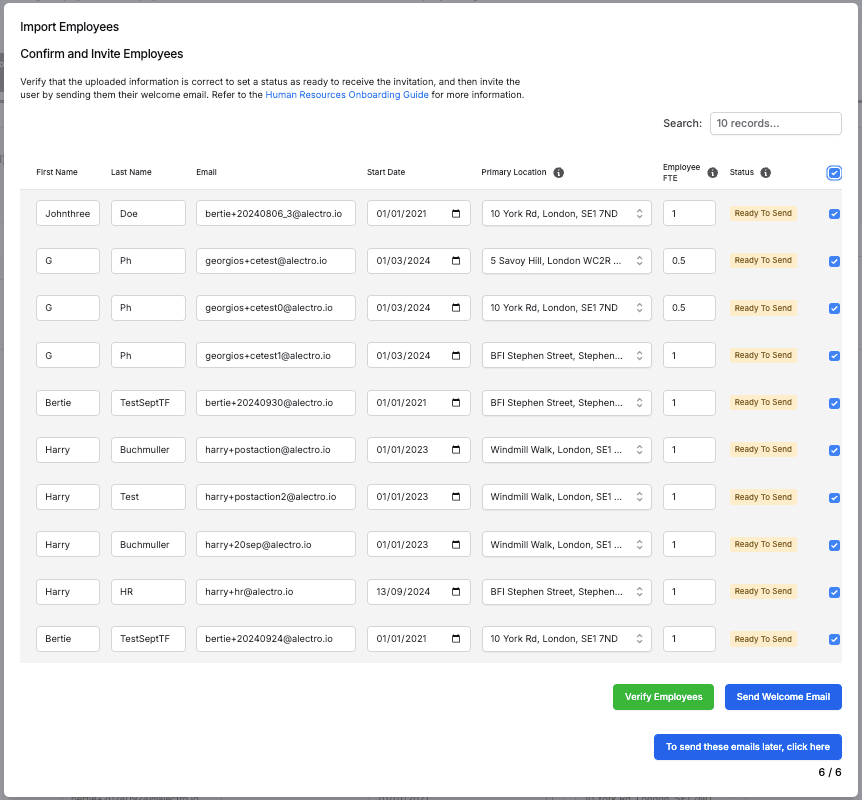Toggle the select-all checkbox in header
The width and height of the screenshot is (862, 800).
834,173
